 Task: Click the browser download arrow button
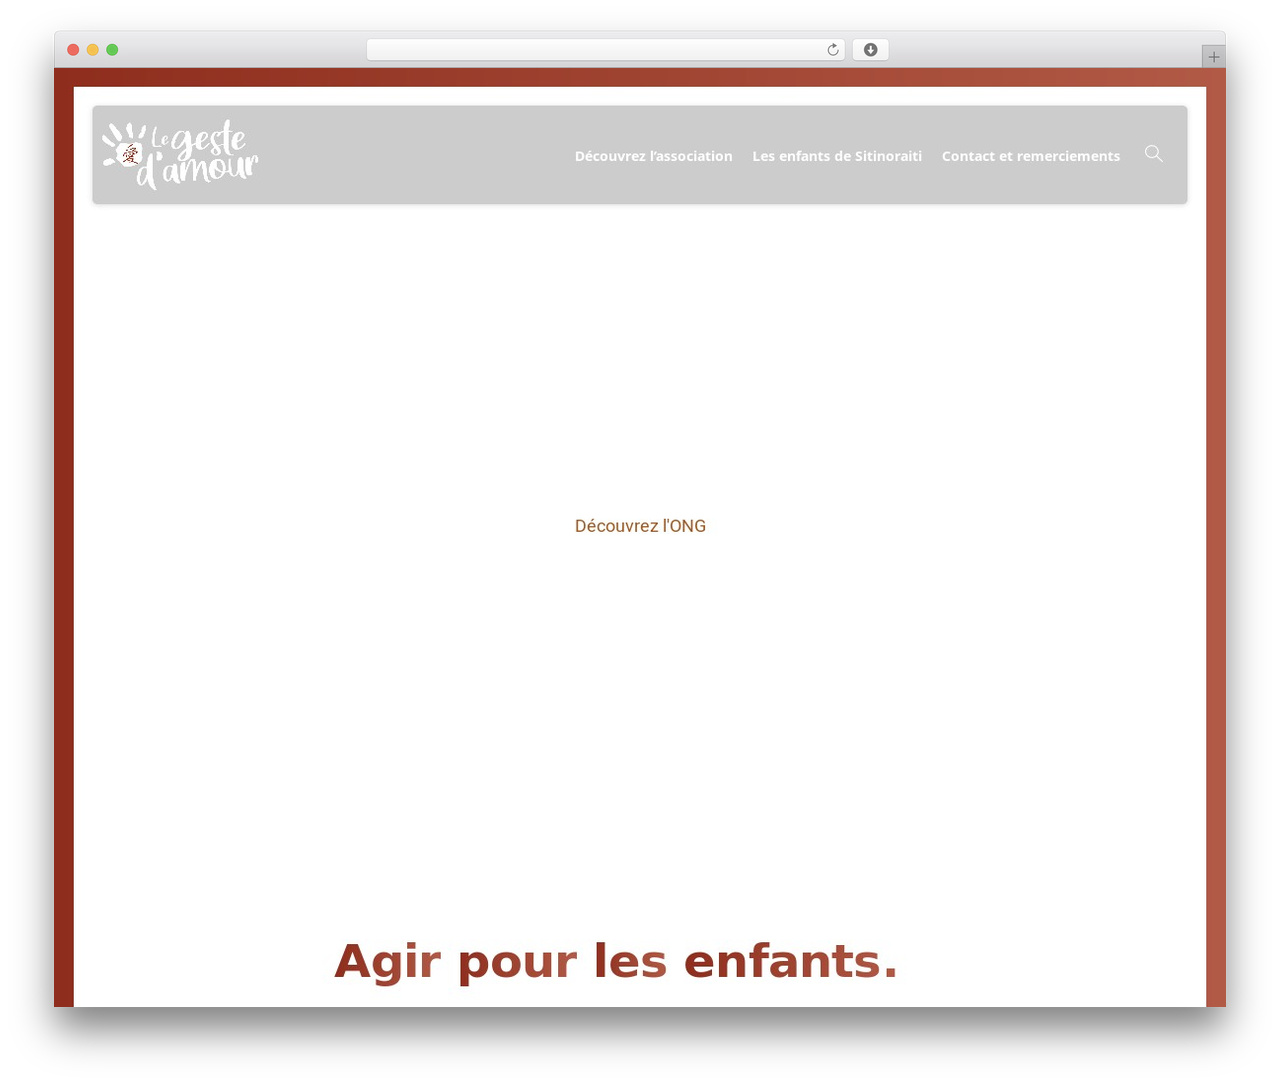[870, 50]
